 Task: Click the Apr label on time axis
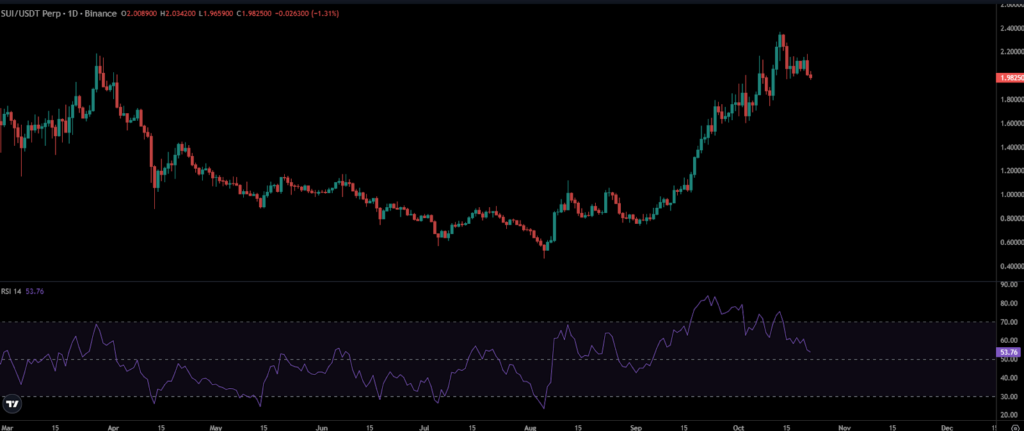(113, 426)
